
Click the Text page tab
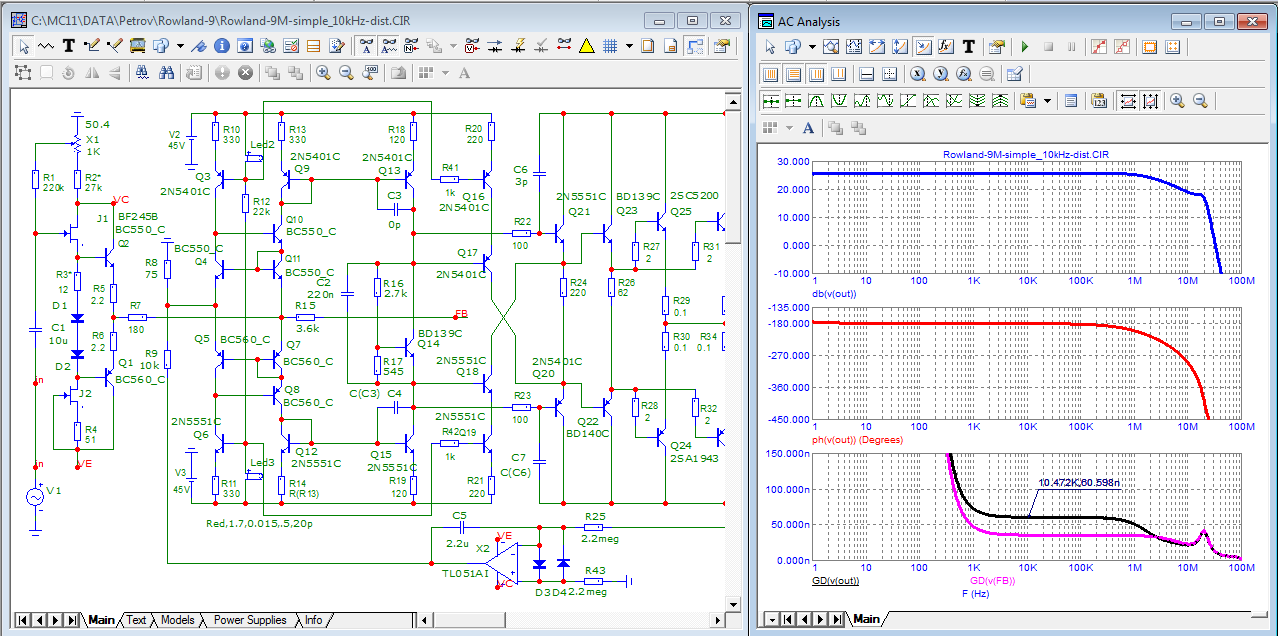136,620
